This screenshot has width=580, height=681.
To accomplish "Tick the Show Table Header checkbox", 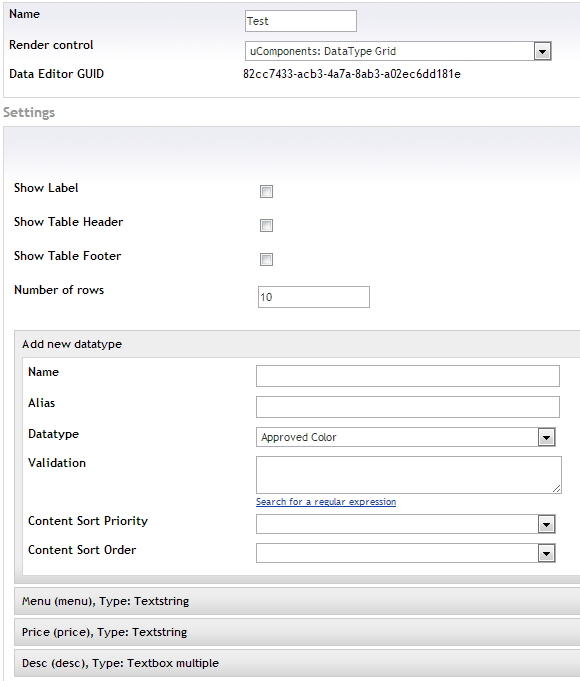I will pyautogui.click(x=266, y=225).
